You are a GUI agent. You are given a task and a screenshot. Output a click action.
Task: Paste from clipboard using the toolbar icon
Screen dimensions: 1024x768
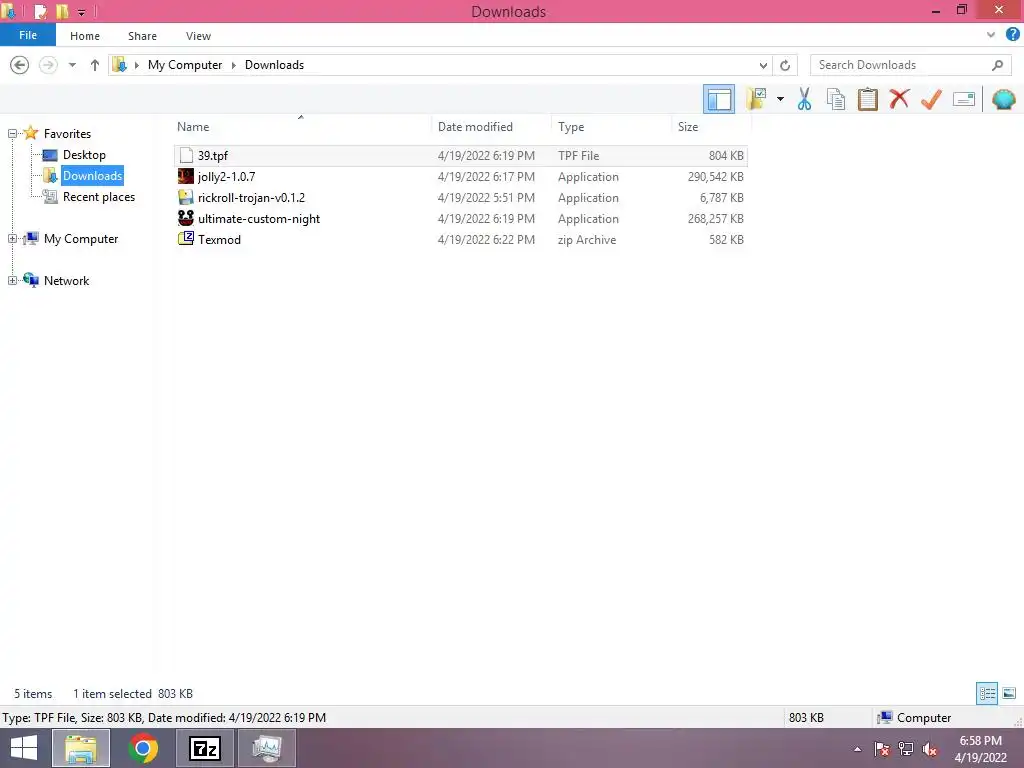point(867,99)
